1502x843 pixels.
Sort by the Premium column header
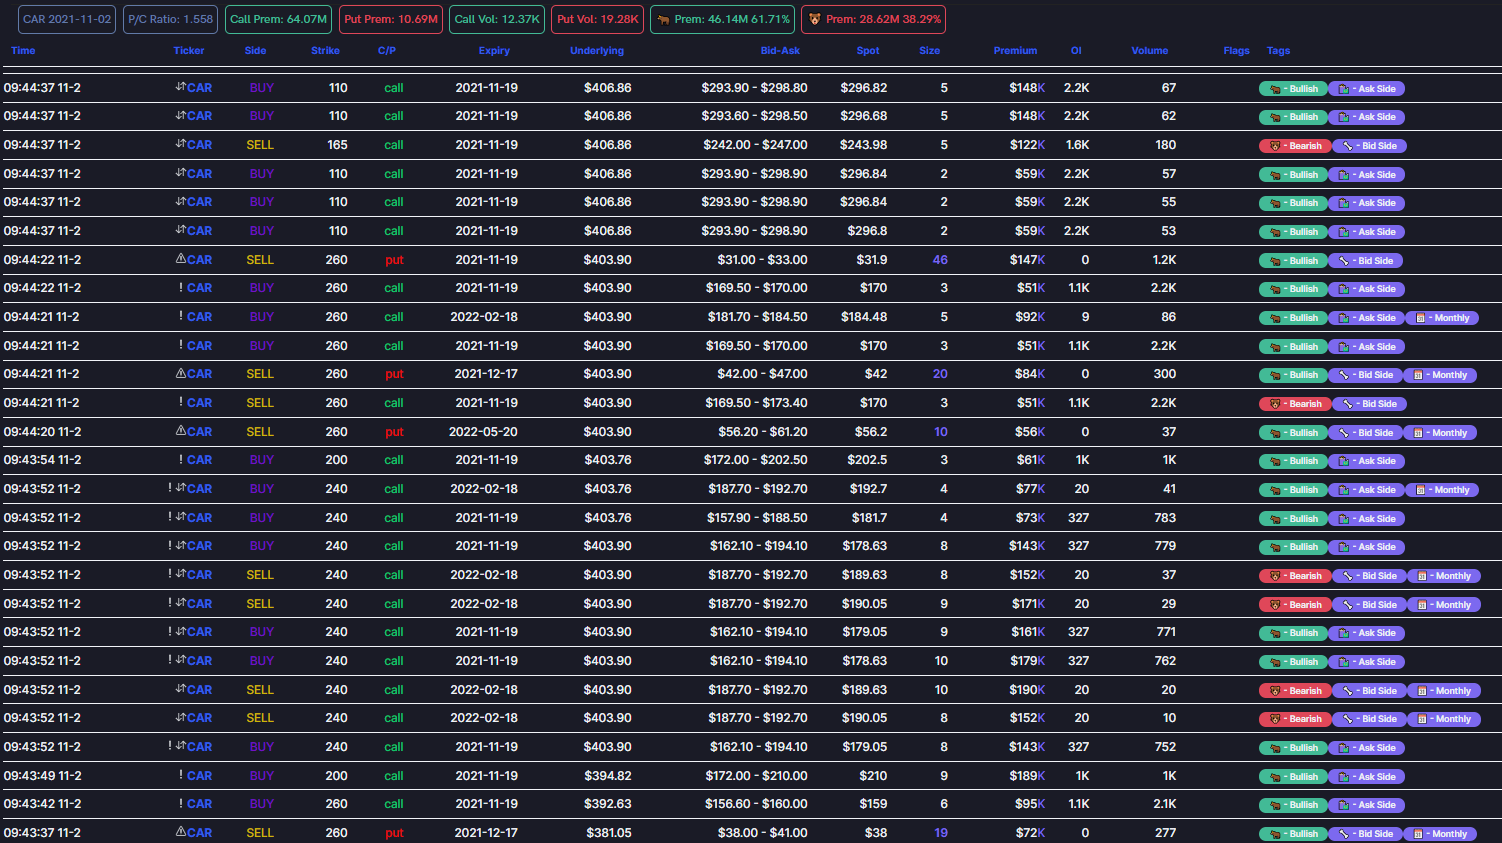pos(1015,50)
